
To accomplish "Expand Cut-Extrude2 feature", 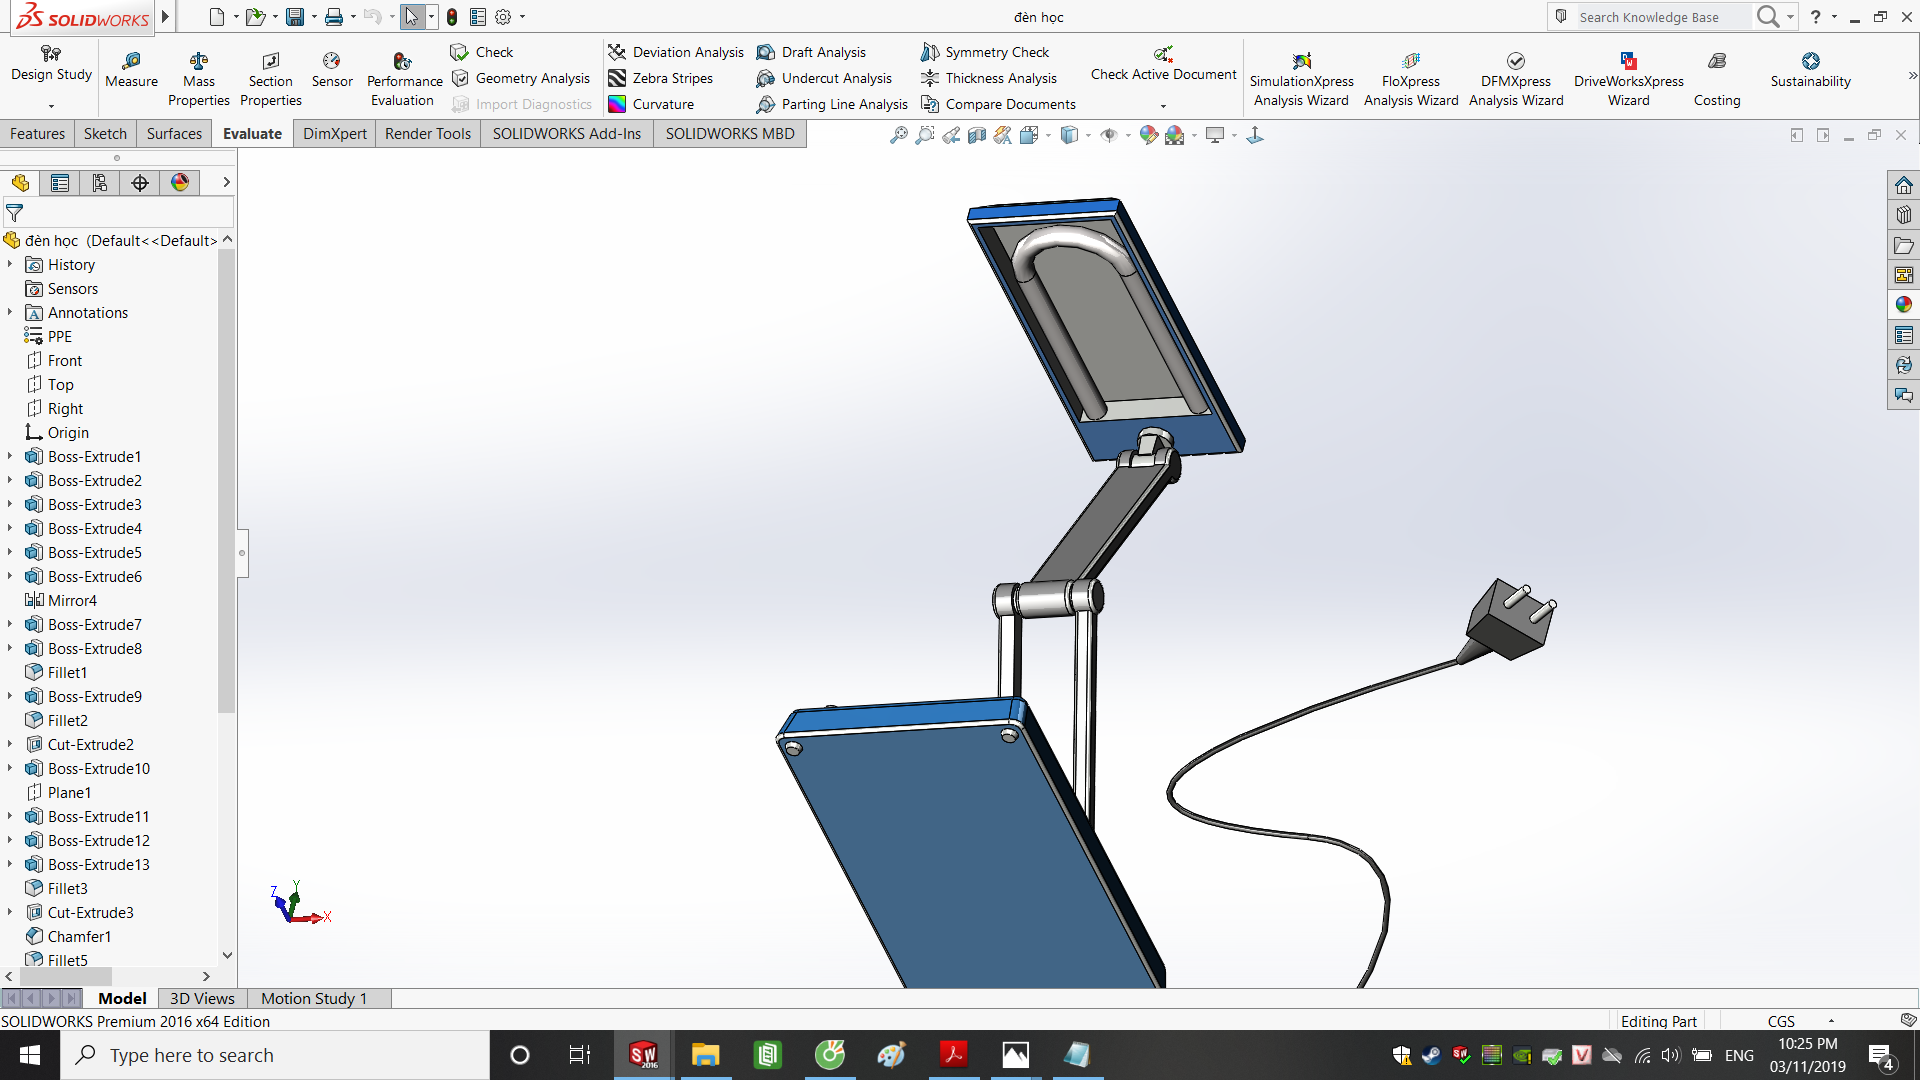I will 10,744.
